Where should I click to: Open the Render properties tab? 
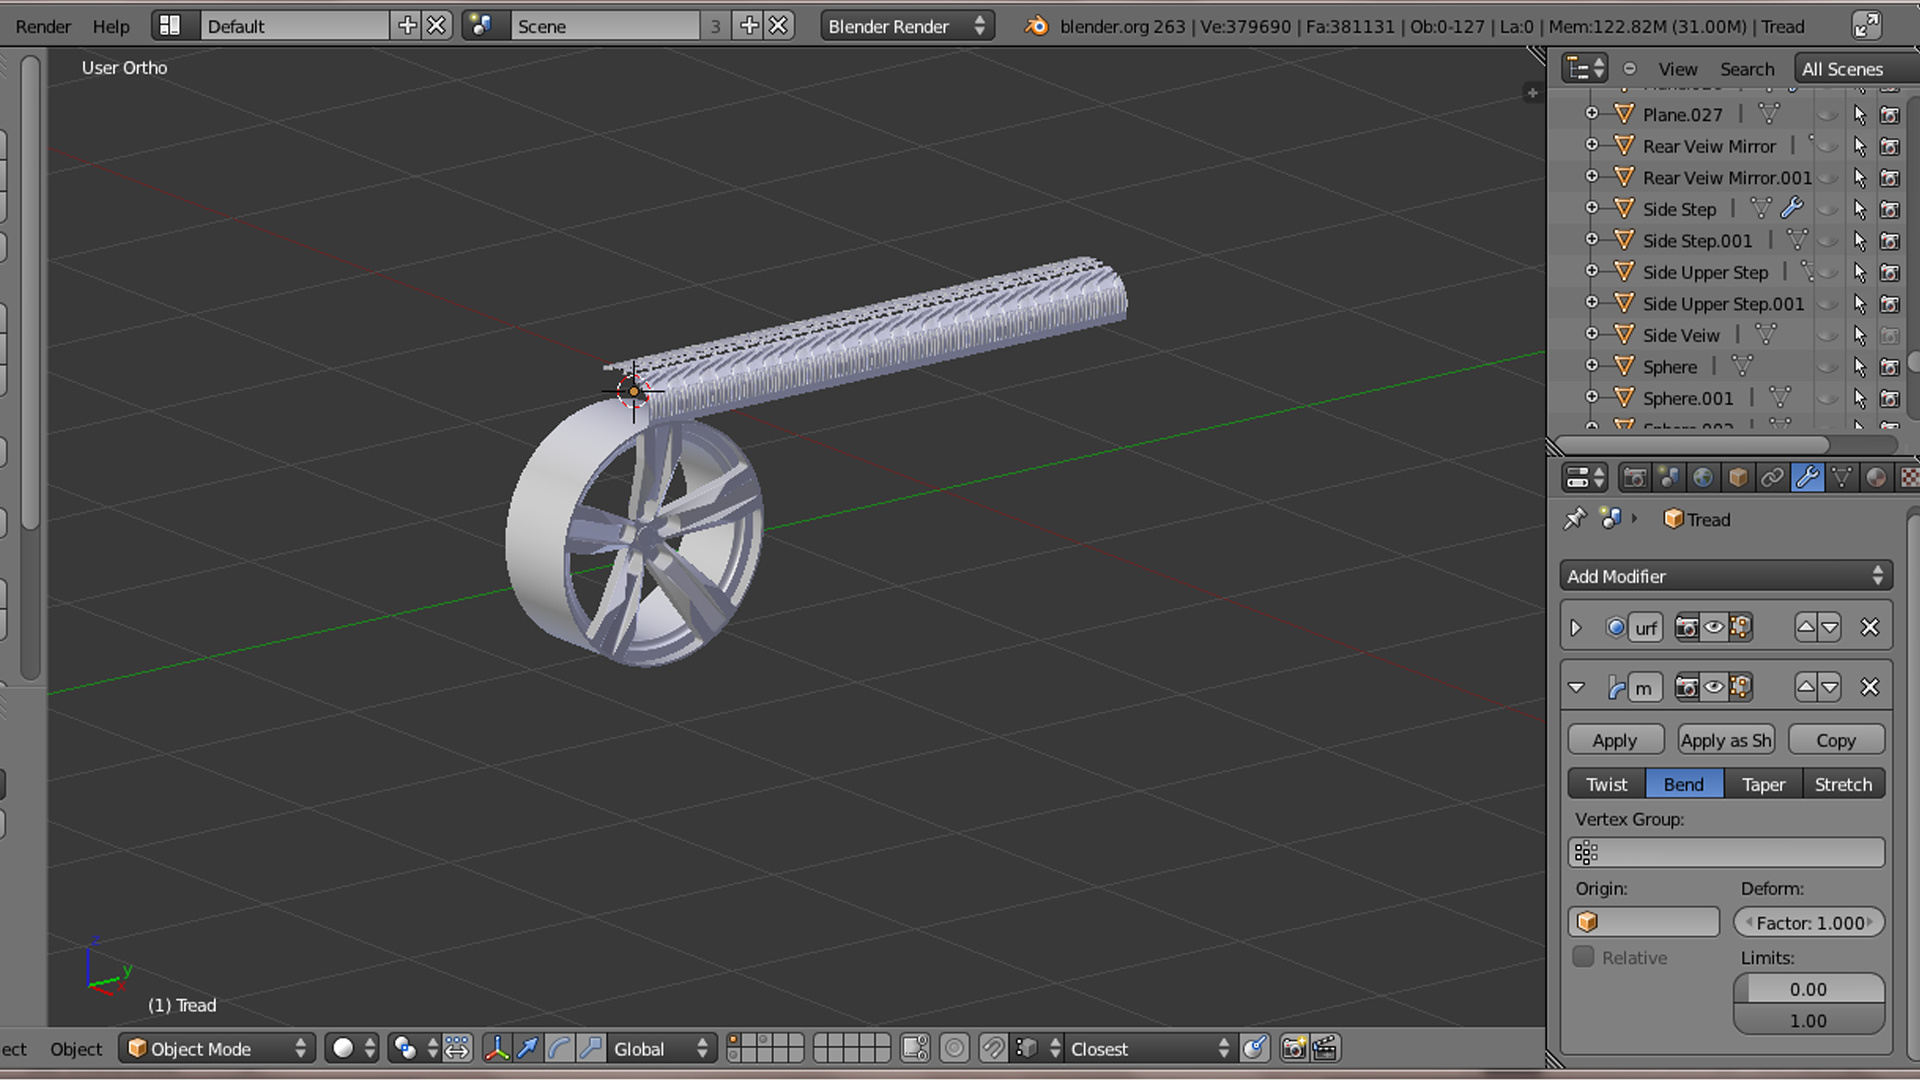[x=1635, y=478]
